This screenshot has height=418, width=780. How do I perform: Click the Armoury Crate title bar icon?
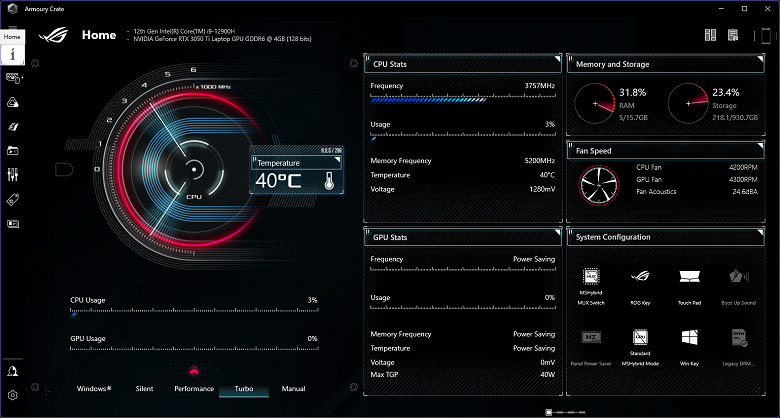[x=12, y=8]
